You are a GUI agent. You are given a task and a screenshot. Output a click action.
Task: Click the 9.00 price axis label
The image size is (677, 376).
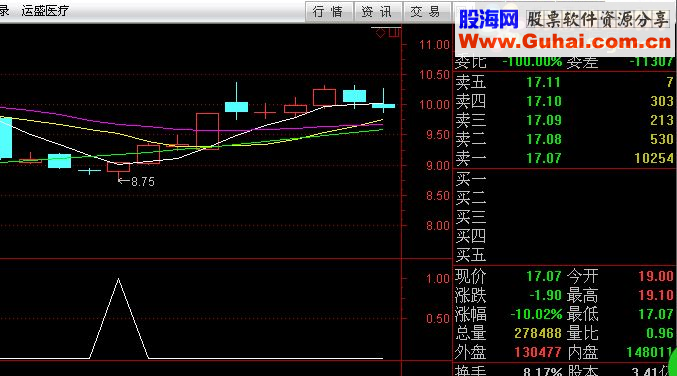[438, 166]
